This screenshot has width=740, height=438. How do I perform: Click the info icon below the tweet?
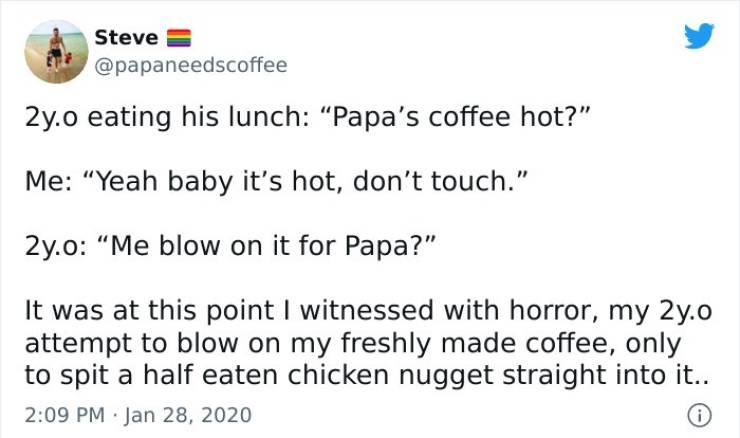(700, 414)
